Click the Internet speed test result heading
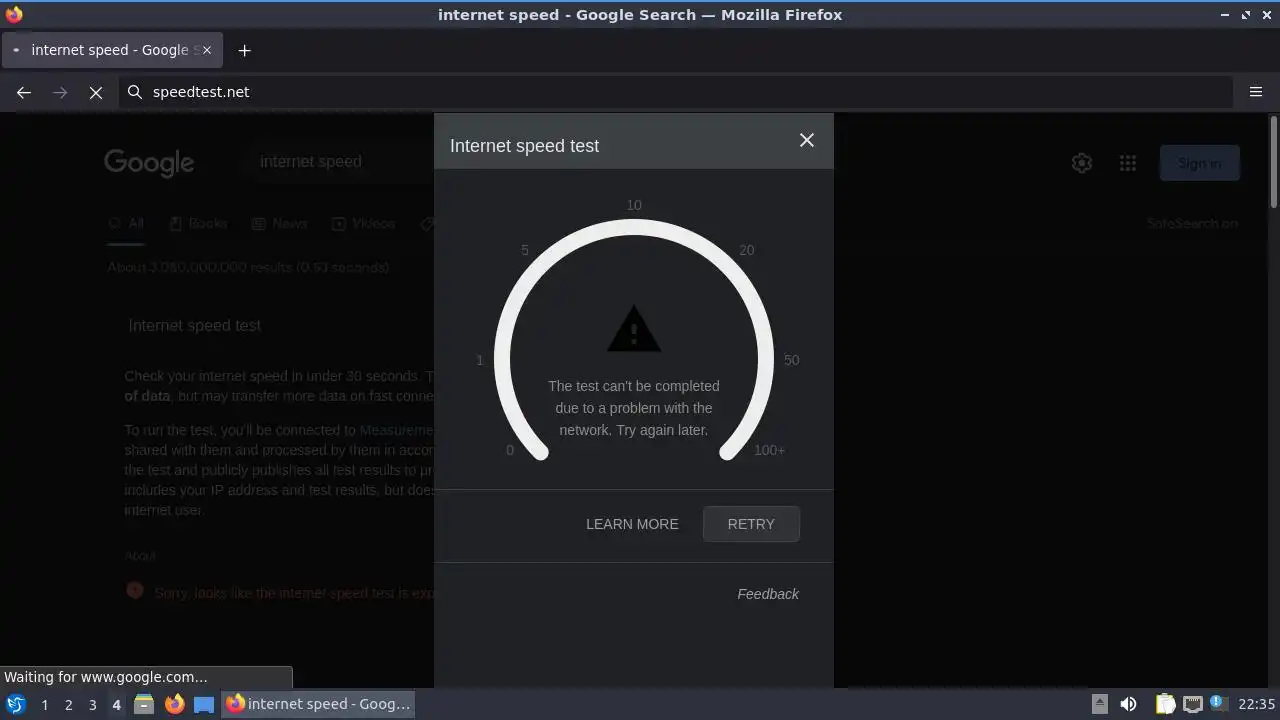The height and width of the screenshot is (720, 1280). coord(194,326)
